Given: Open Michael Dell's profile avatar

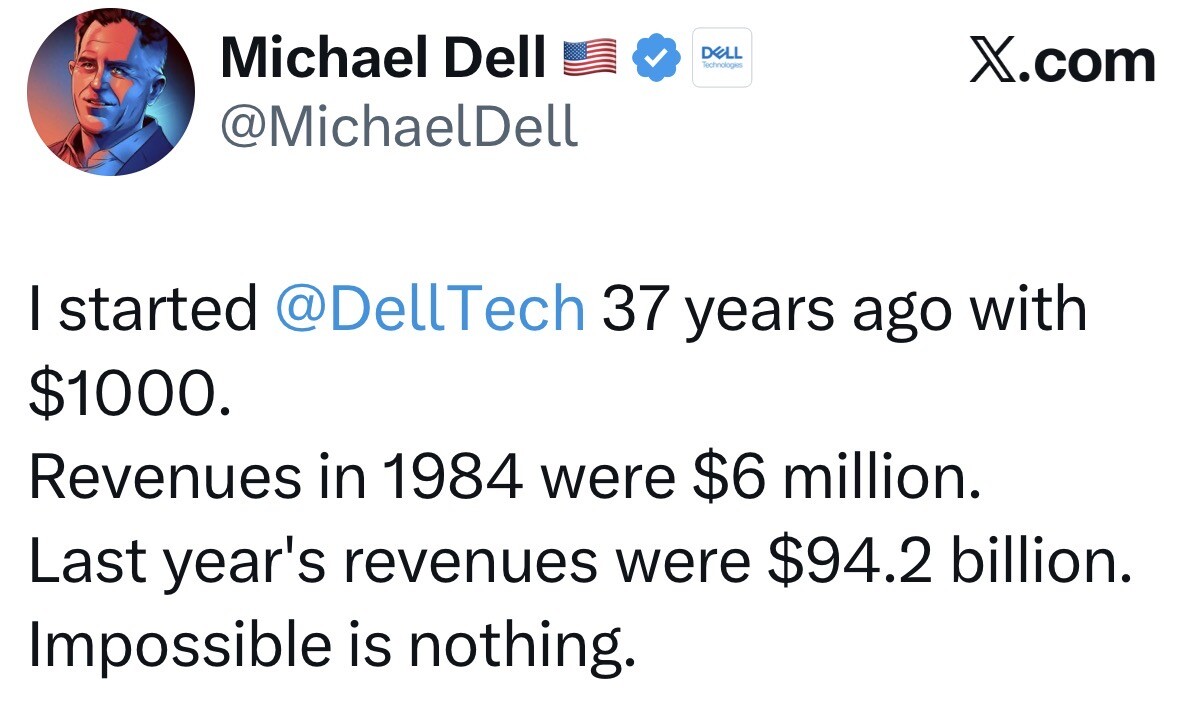Looking at the screenshot, I should tap(111, 92).
